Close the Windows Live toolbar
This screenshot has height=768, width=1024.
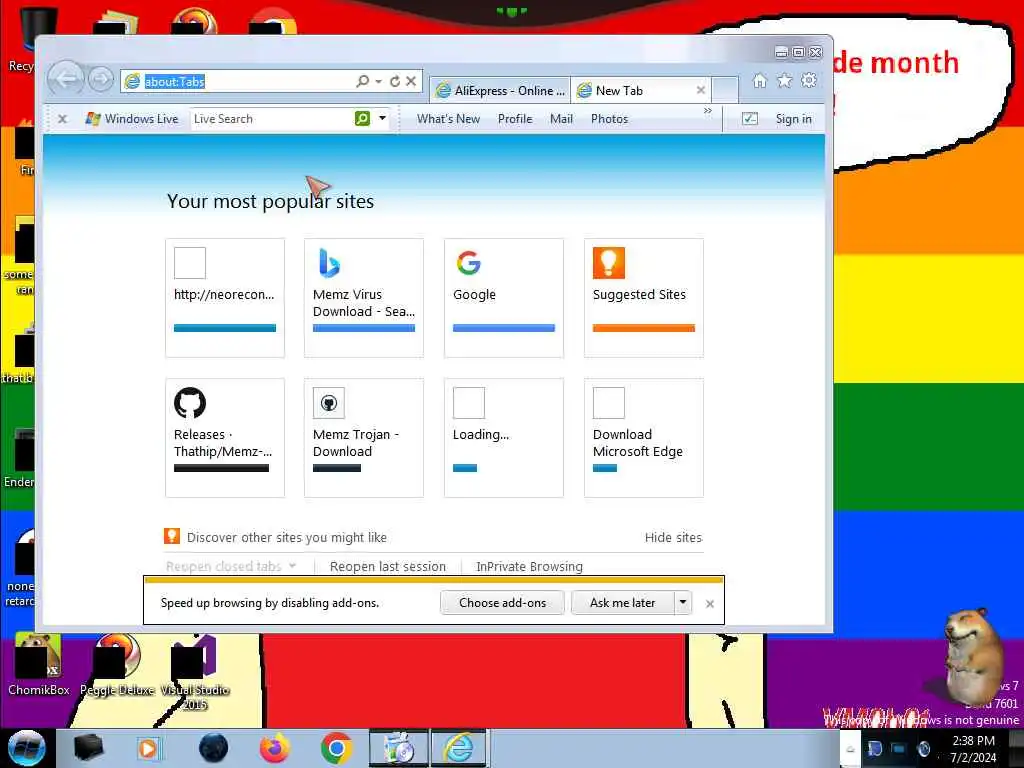point(63,119)
